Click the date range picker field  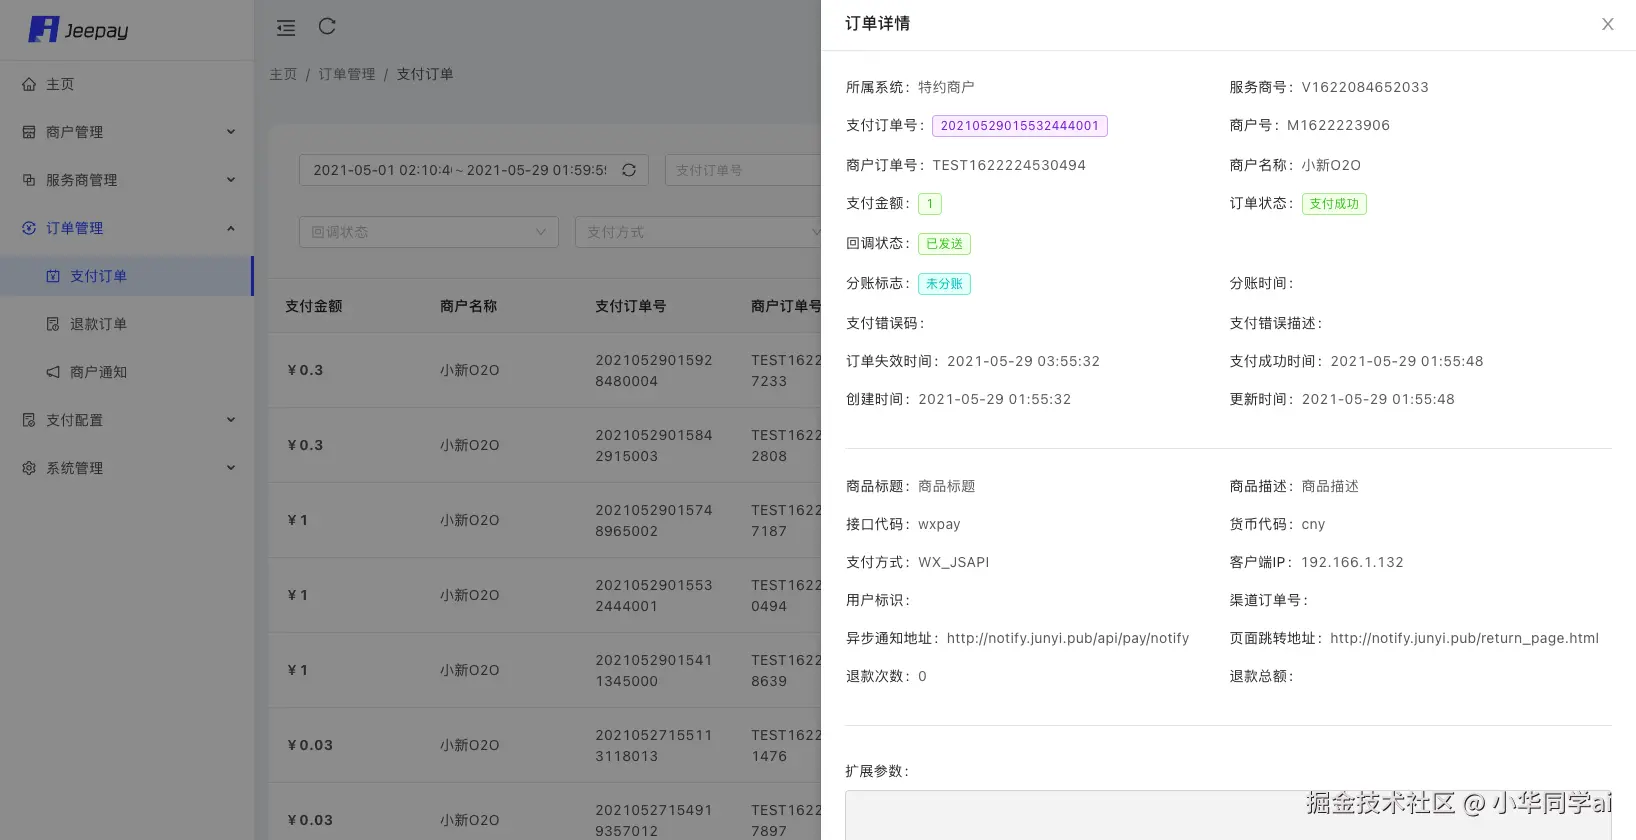click(x=474, y=170)
